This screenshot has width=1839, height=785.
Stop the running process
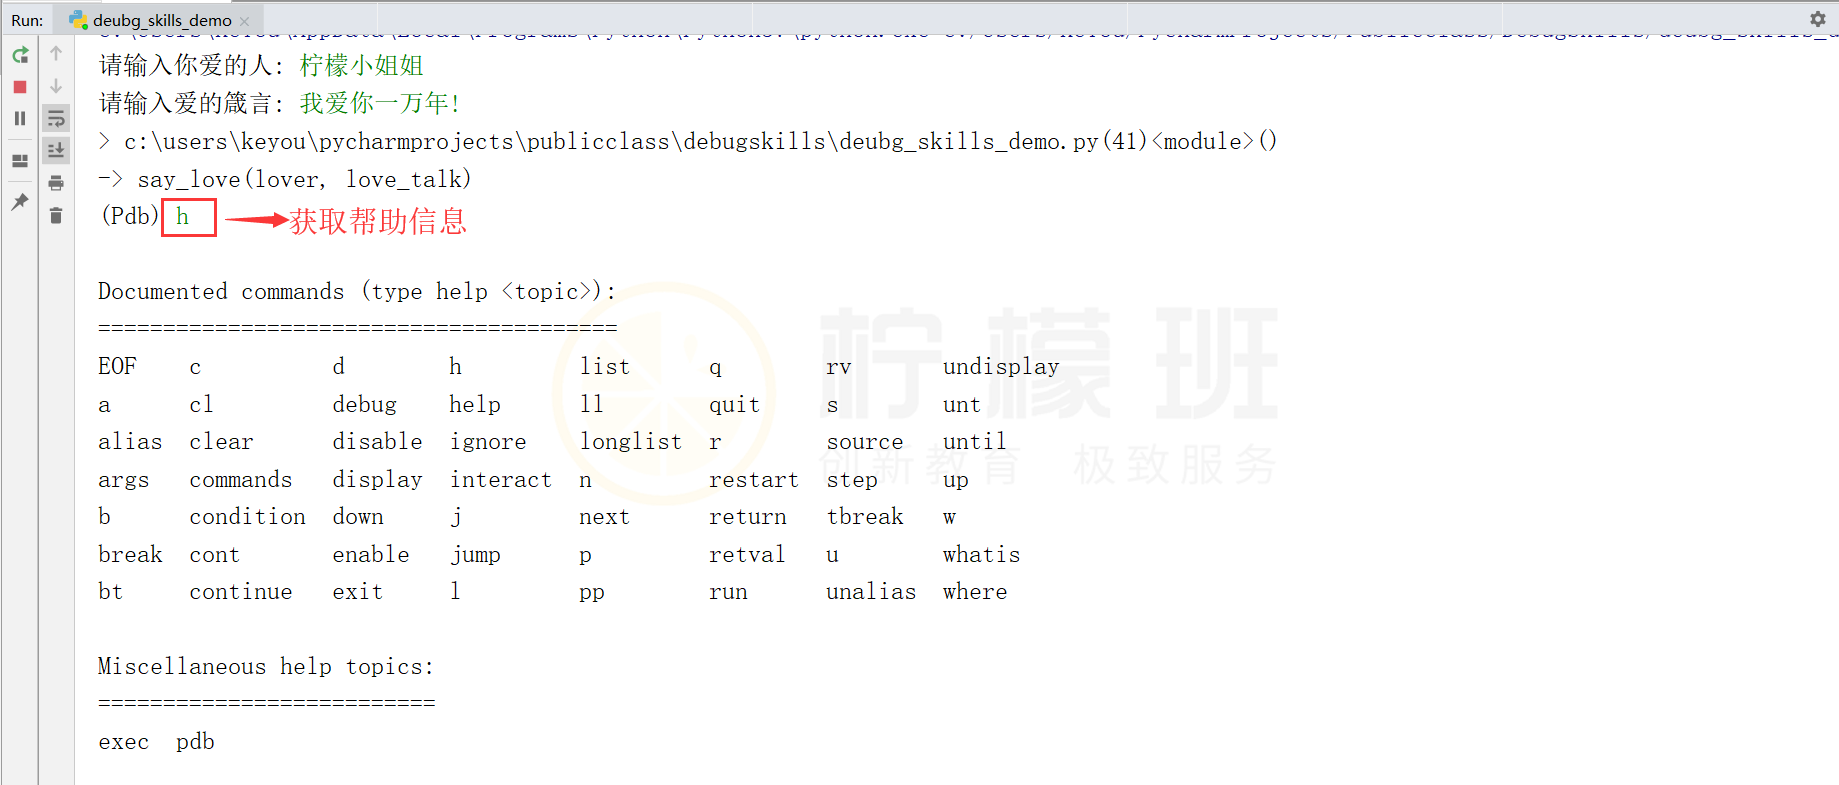point(20,87)
